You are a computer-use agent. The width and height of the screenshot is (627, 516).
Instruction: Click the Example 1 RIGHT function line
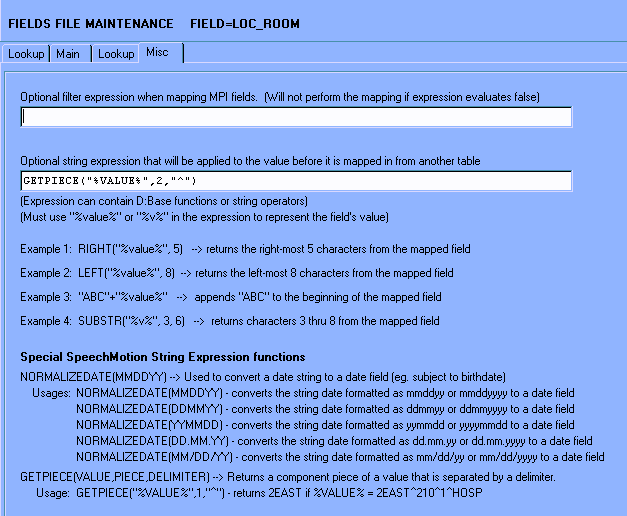(246, 249)
